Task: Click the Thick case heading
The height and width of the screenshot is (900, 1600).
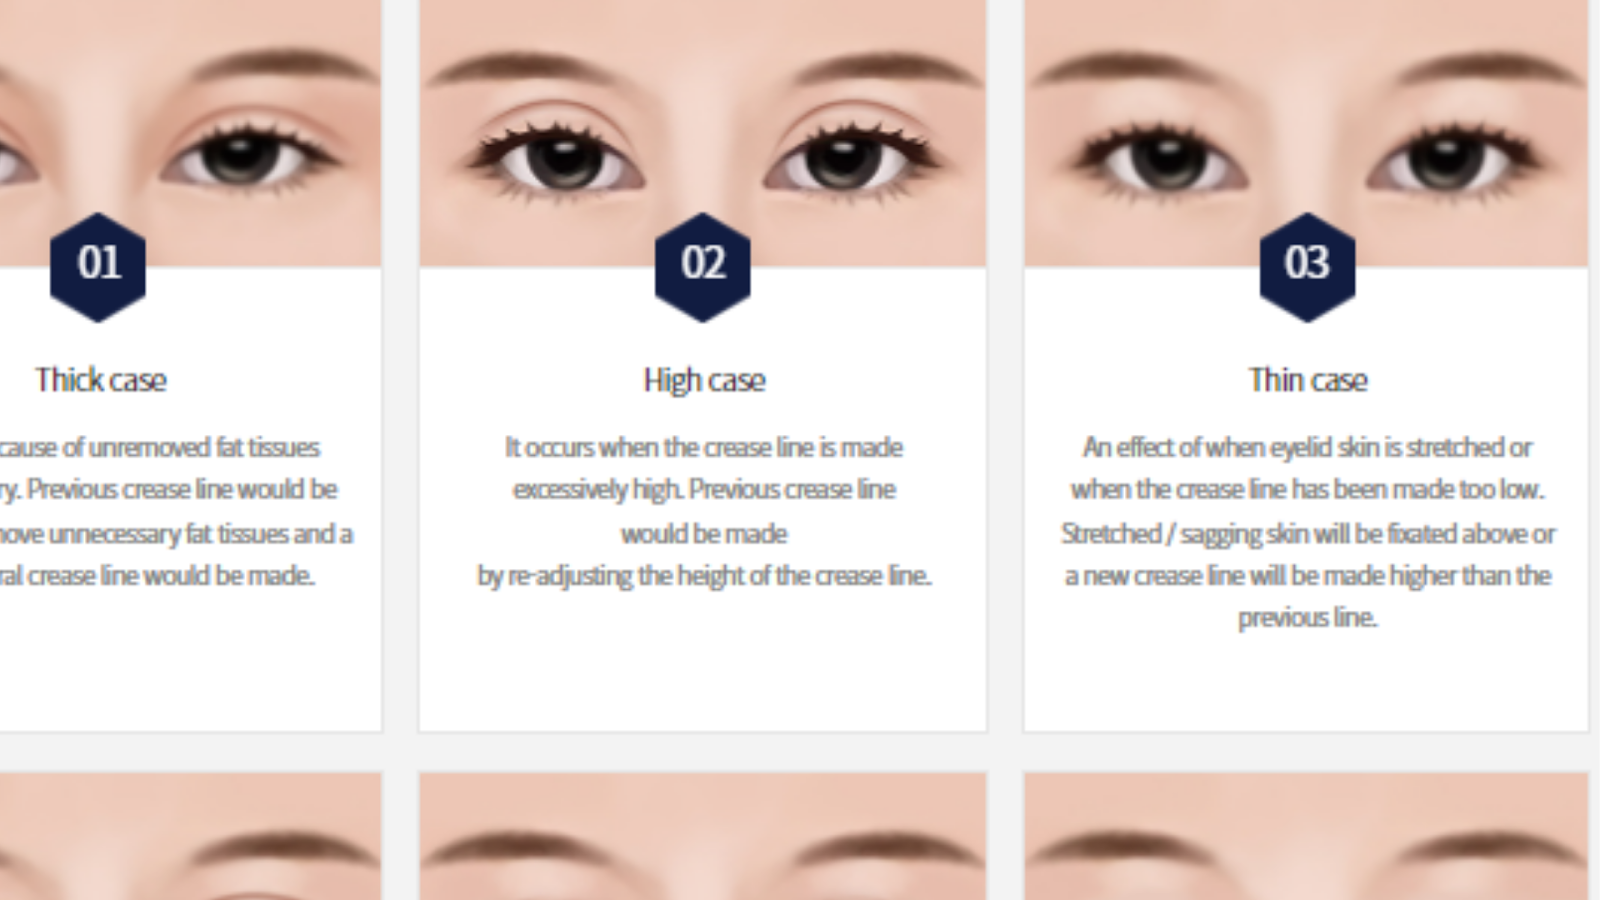Action: click(x=101, y=380)
